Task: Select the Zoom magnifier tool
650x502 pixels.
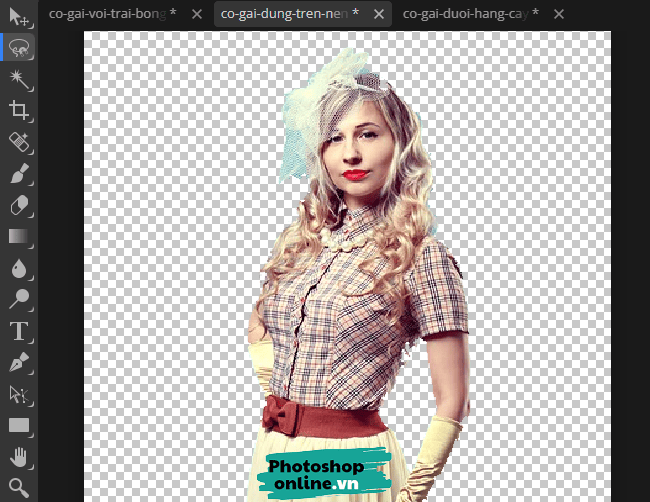Action: pos(19,487)
